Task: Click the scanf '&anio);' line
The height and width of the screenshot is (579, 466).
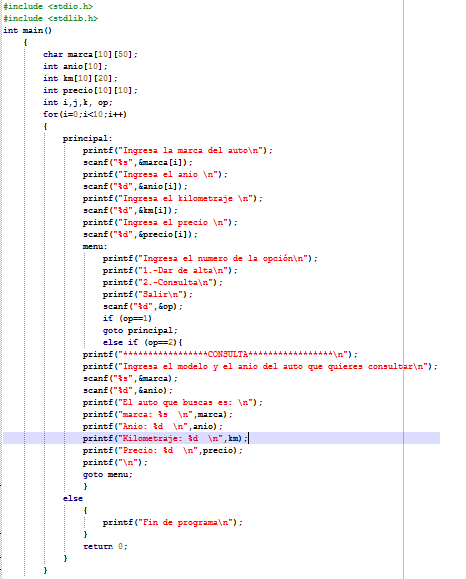Action: coord(128,390)
